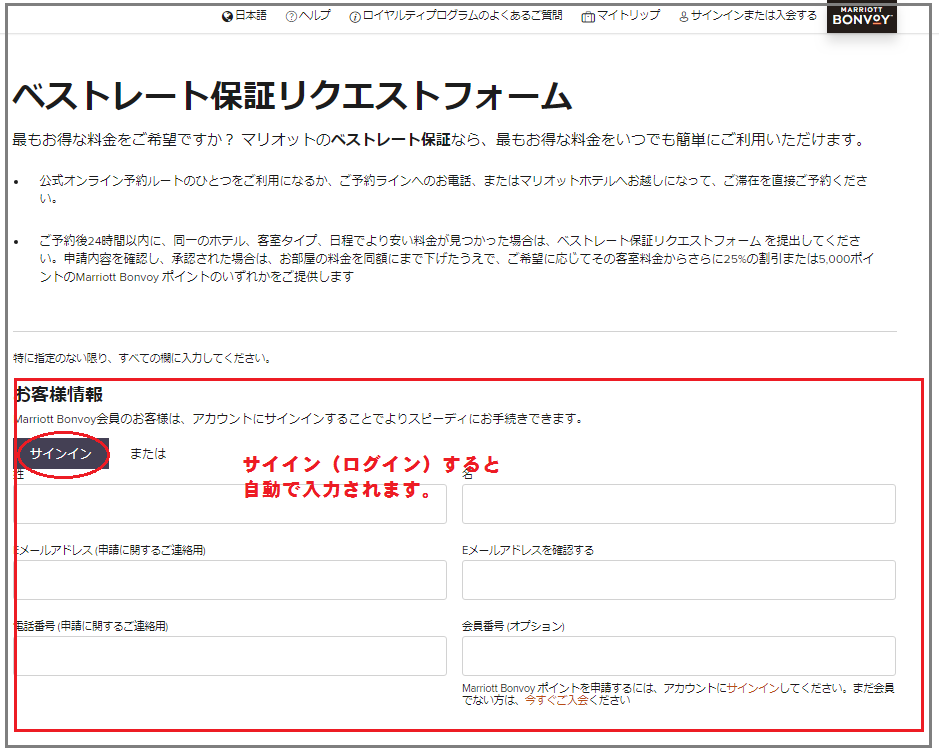Click the お客様情報 section heading

pyautogui.click(x=59, y=394)
